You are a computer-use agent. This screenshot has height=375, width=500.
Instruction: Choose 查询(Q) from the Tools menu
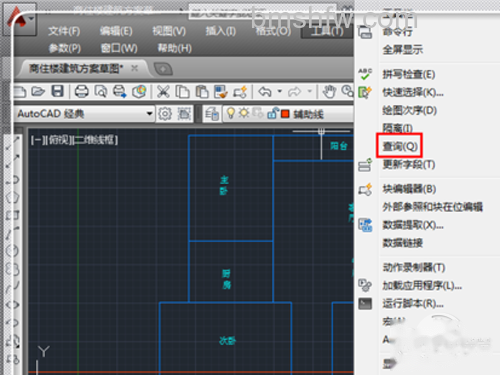[400, 146]
